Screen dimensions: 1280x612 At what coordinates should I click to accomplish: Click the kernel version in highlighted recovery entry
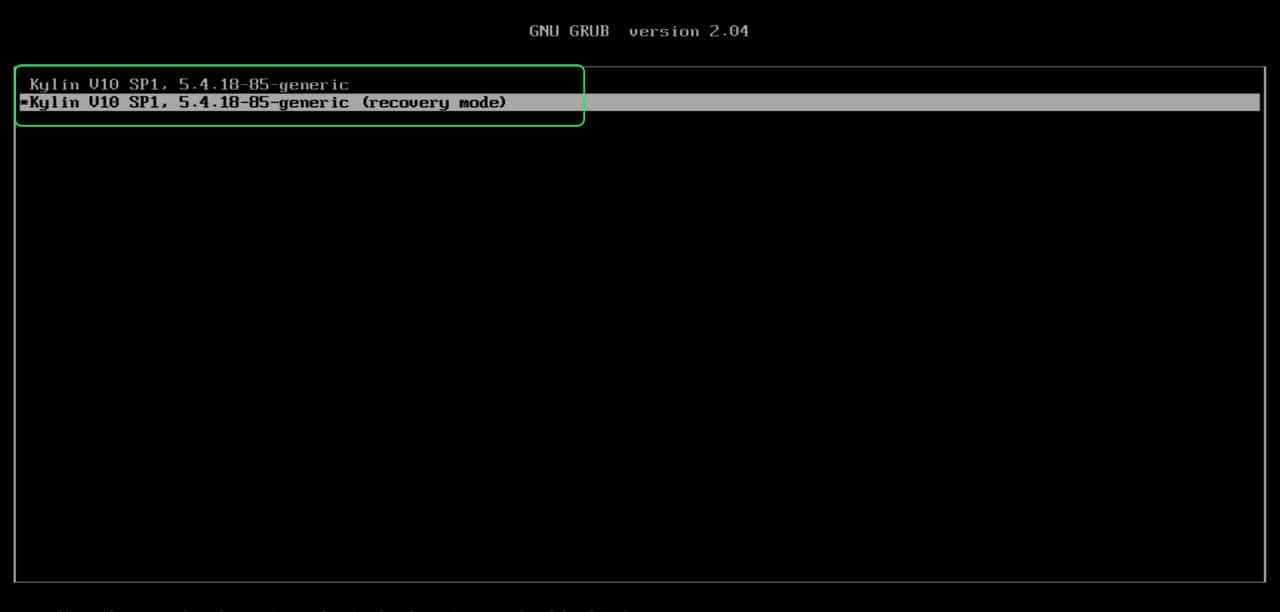pos(263,103)
